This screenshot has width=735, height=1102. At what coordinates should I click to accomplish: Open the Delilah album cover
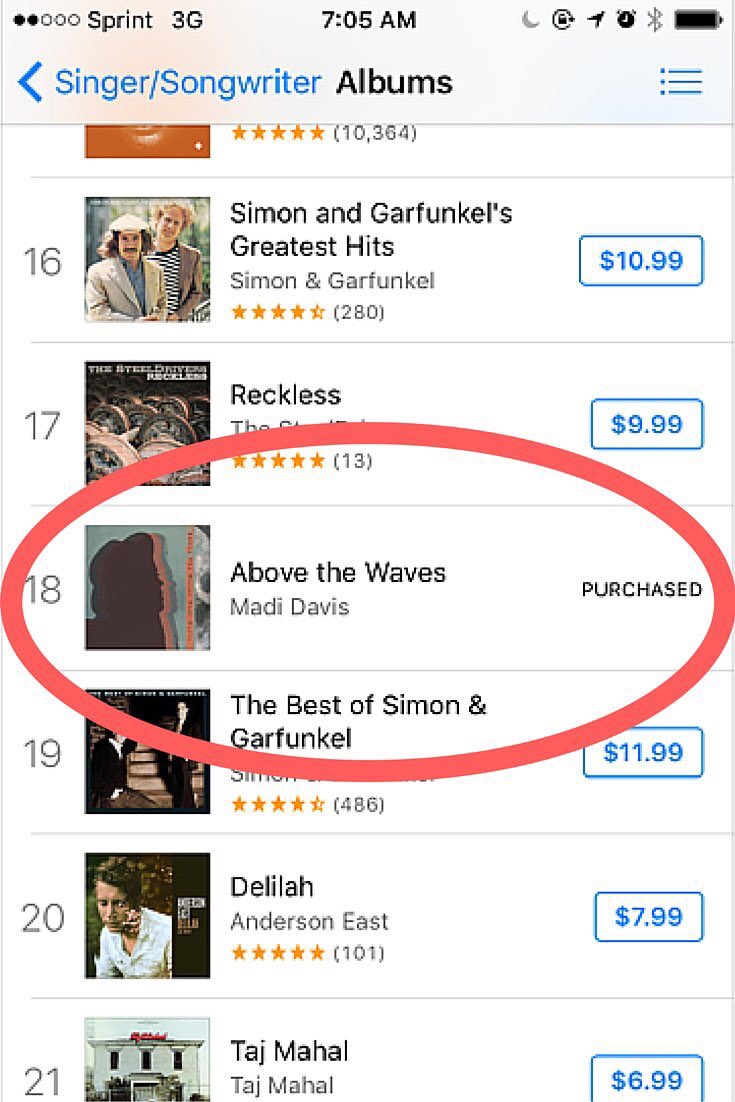(147, 915)
